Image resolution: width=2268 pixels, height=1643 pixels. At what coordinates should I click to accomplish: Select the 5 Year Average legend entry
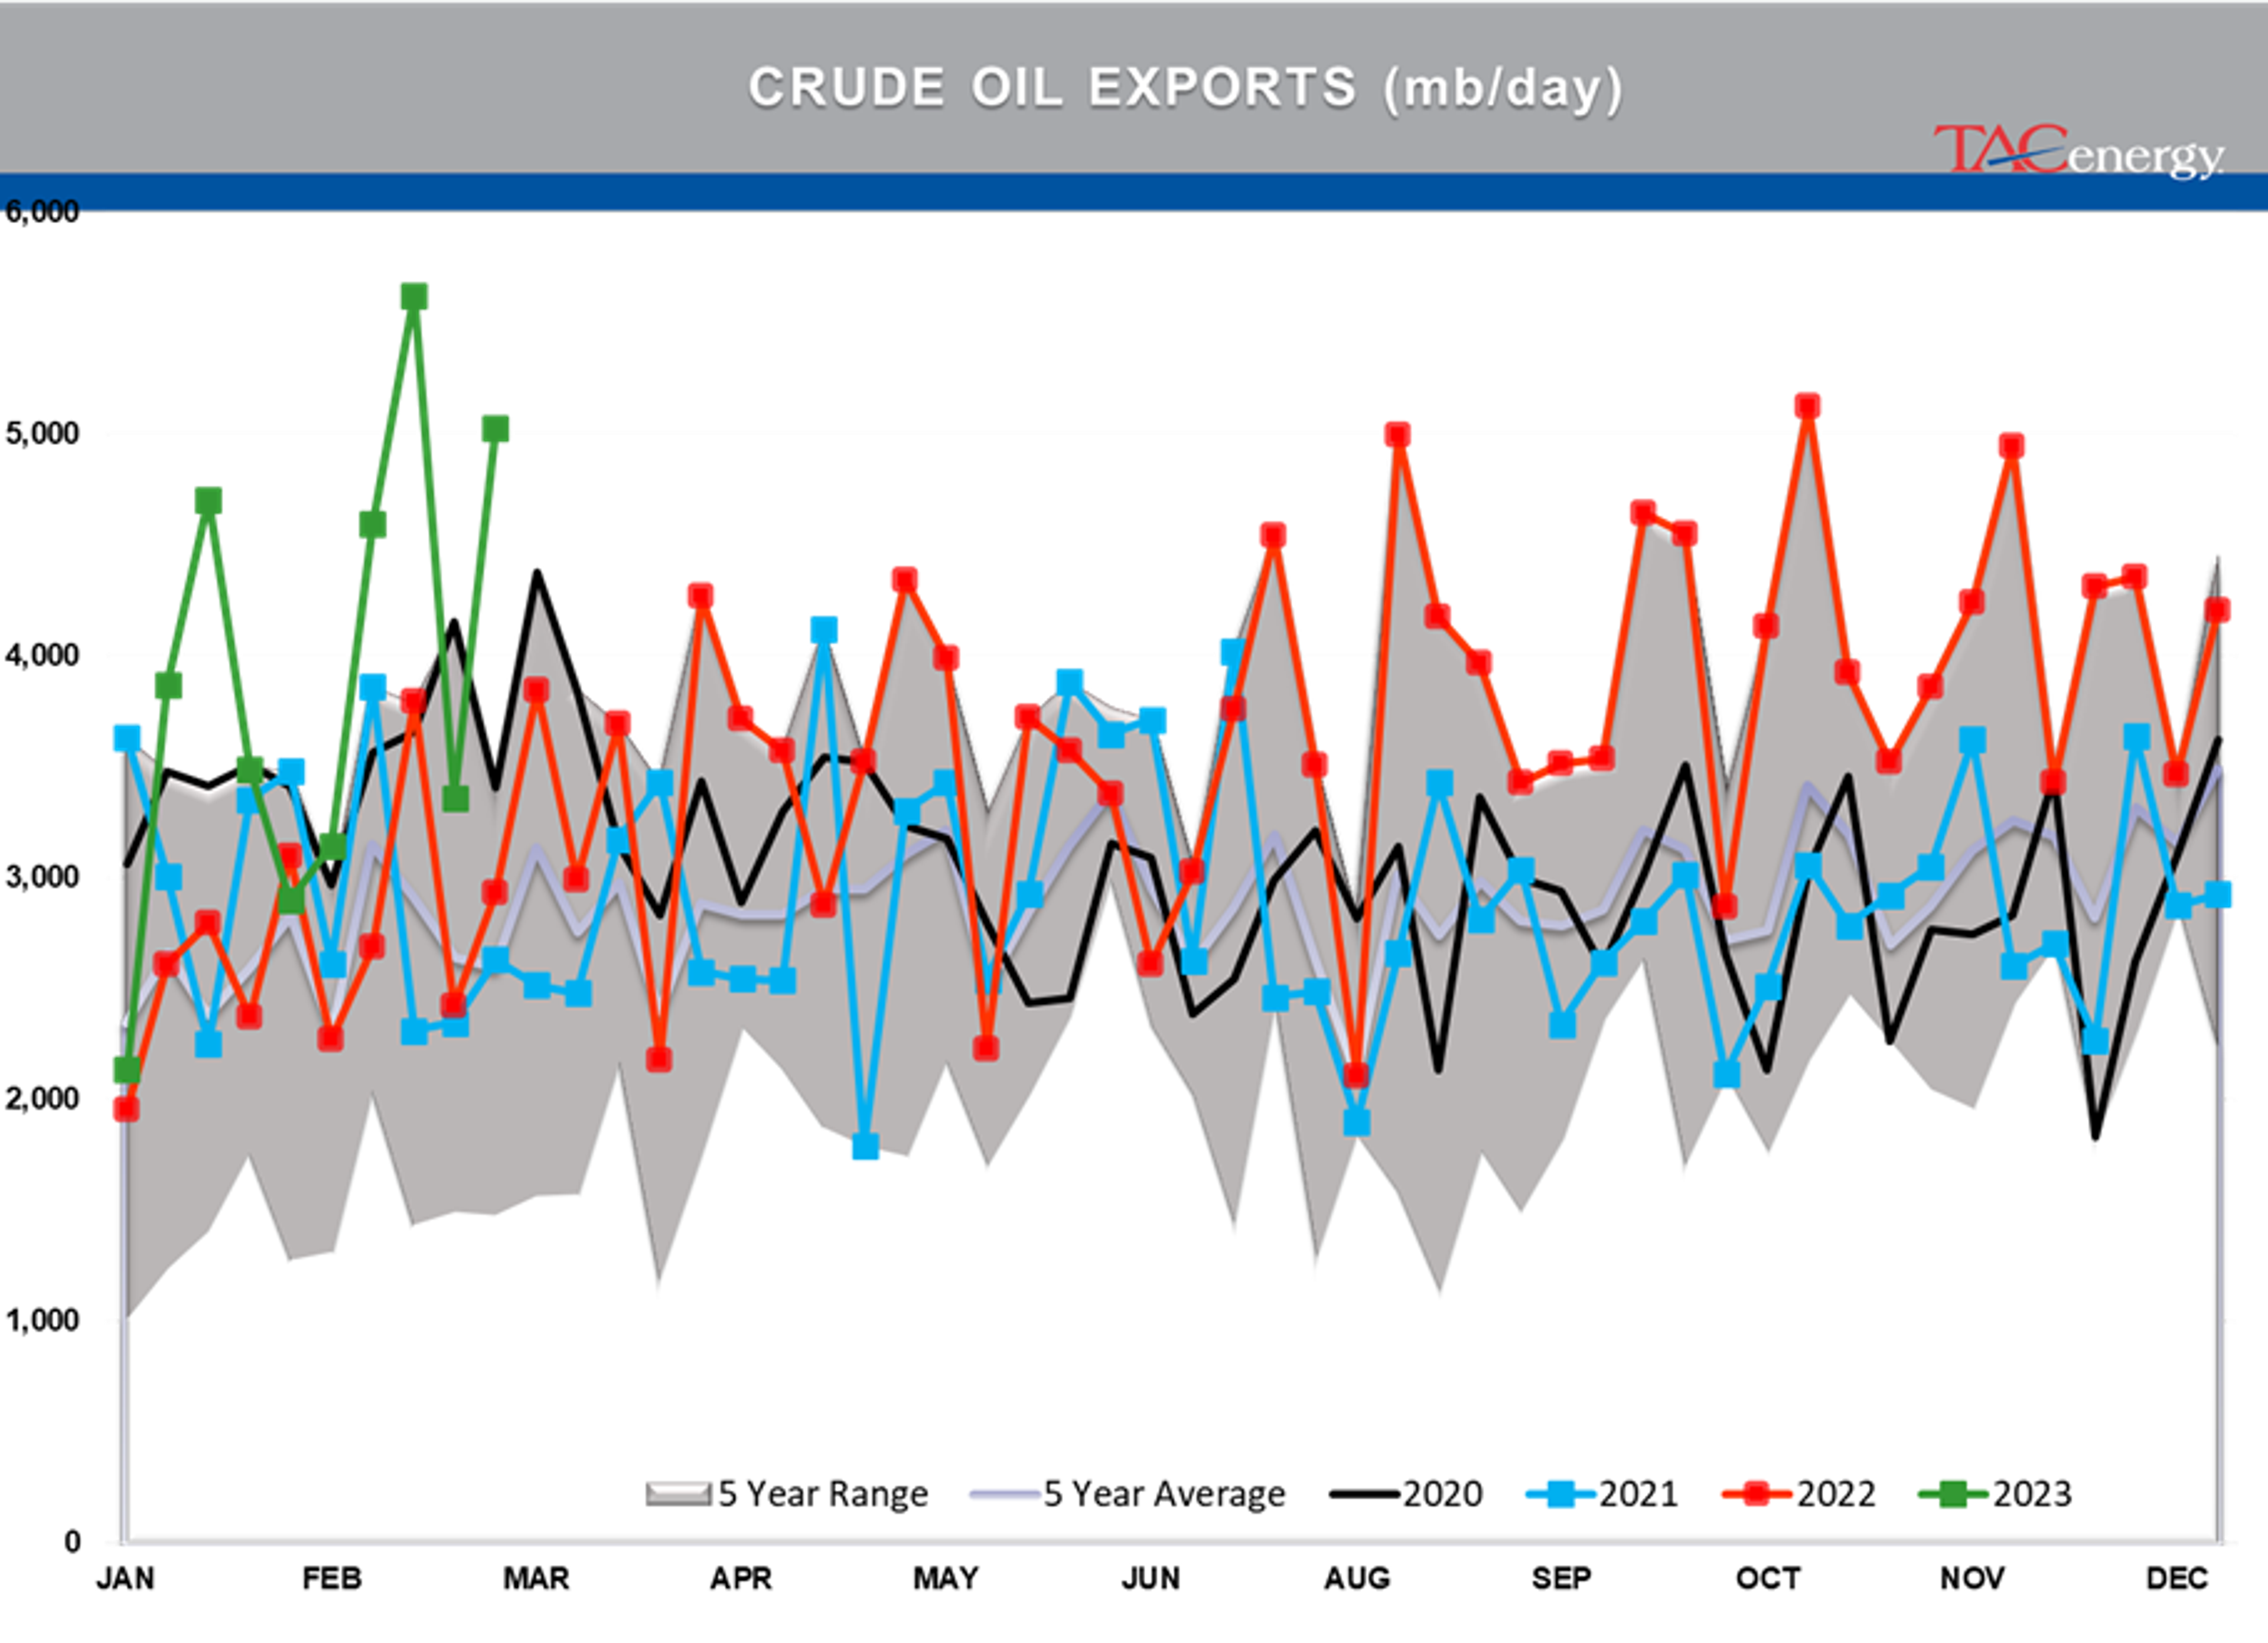click(1128, 1493)
